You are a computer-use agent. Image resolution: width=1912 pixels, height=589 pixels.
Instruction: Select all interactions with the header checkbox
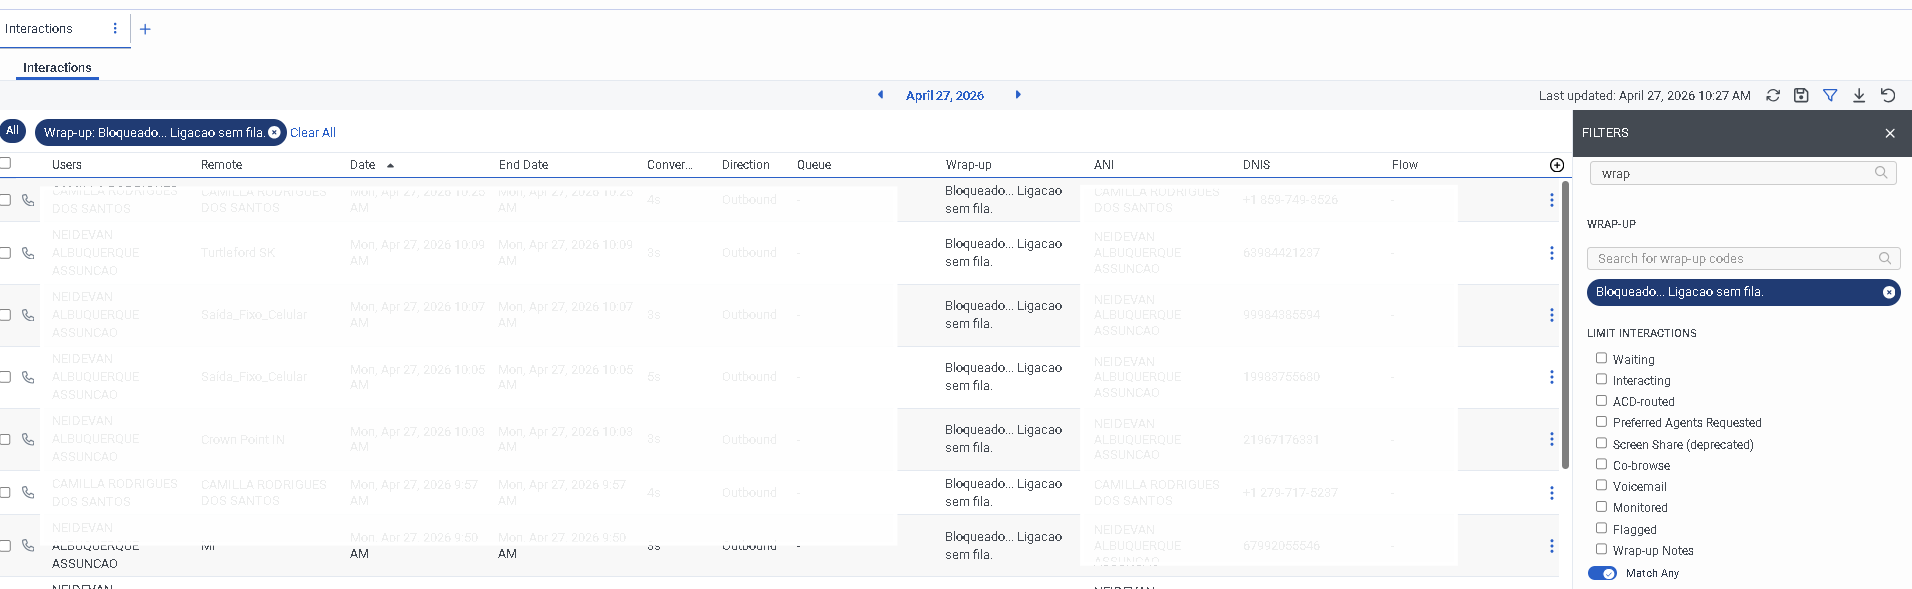(5, 163)
